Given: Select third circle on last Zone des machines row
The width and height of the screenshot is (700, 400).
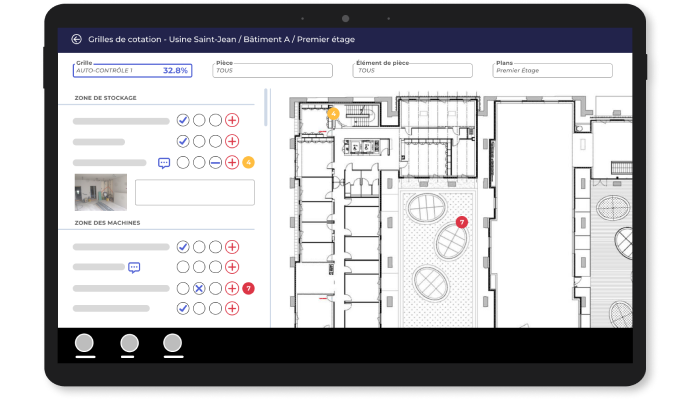Looking at the screenshot, I should (x=215, y=308).
